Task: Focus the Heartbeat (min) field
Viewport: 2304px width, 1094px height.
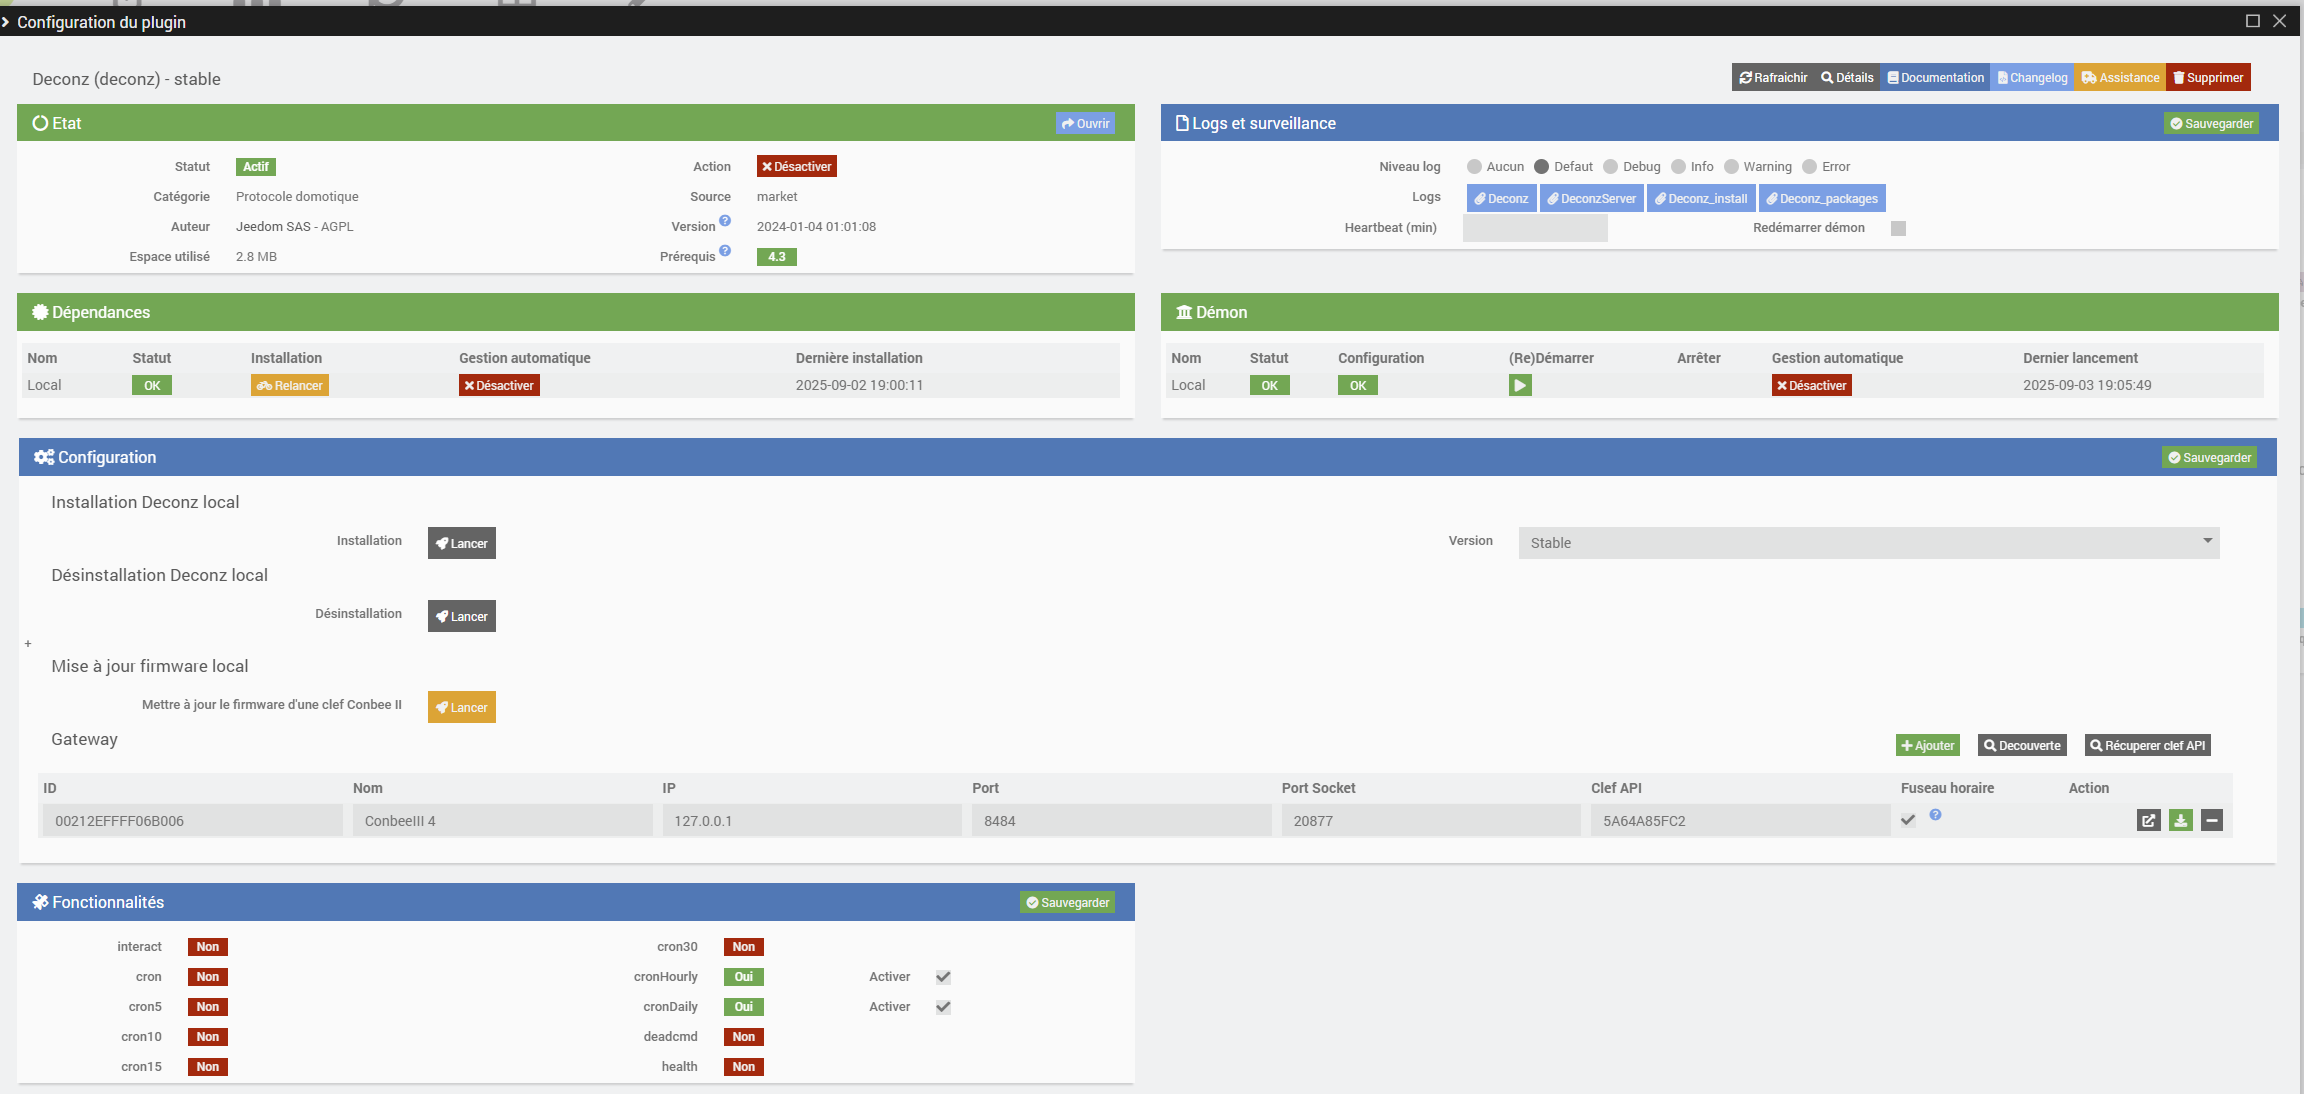Action: click(x=1535, y=228)
